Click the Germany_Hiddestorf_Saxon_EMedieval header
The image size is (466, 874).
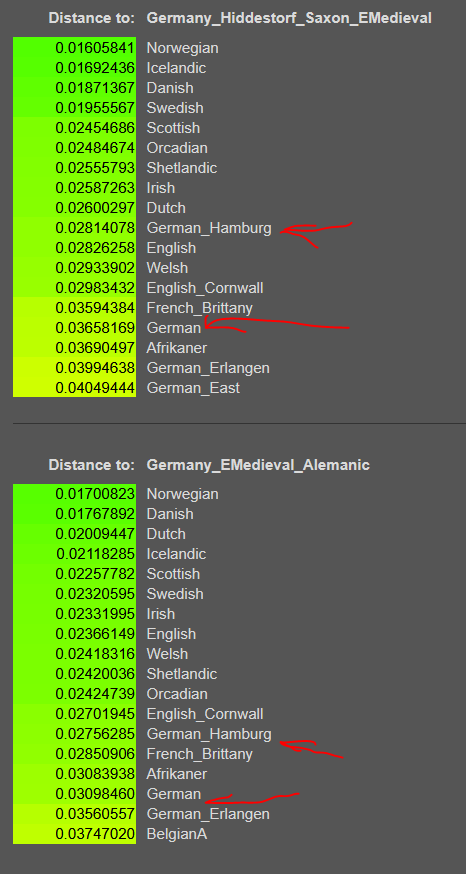[289, 18]
